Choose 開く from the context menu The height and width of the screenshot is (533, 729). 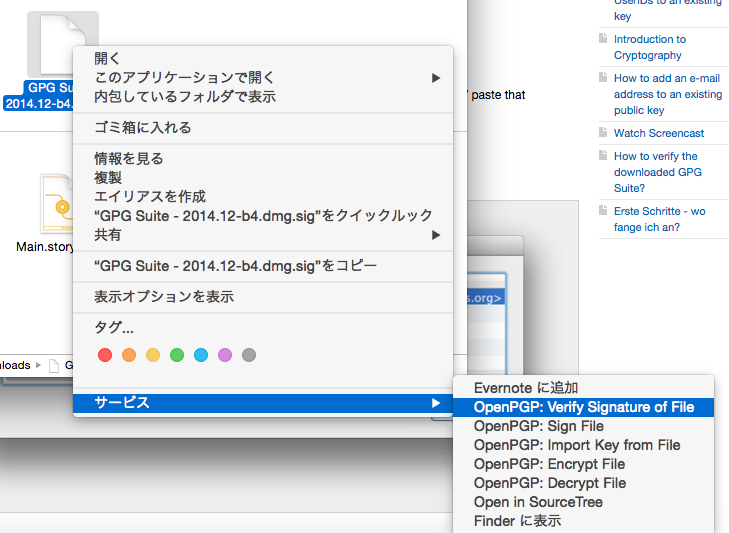click(263, 59)
